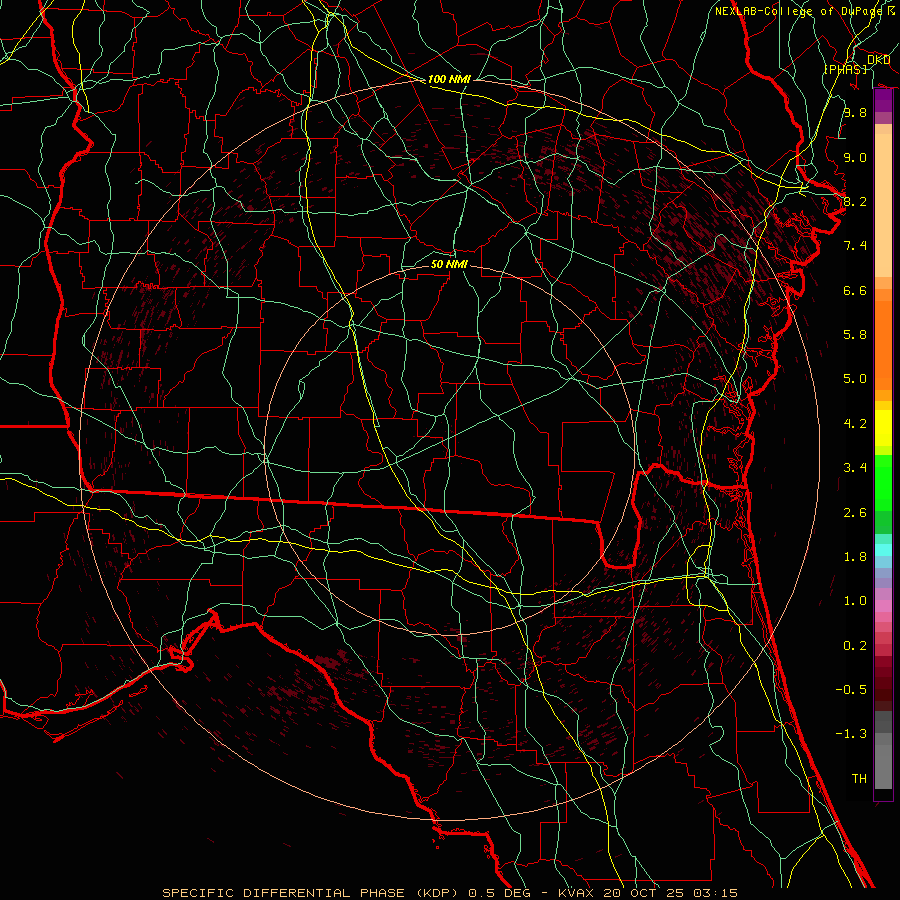Screen dimensions: 900x900
Task: Click the 7.4 scale value
Action: (855, 246)
